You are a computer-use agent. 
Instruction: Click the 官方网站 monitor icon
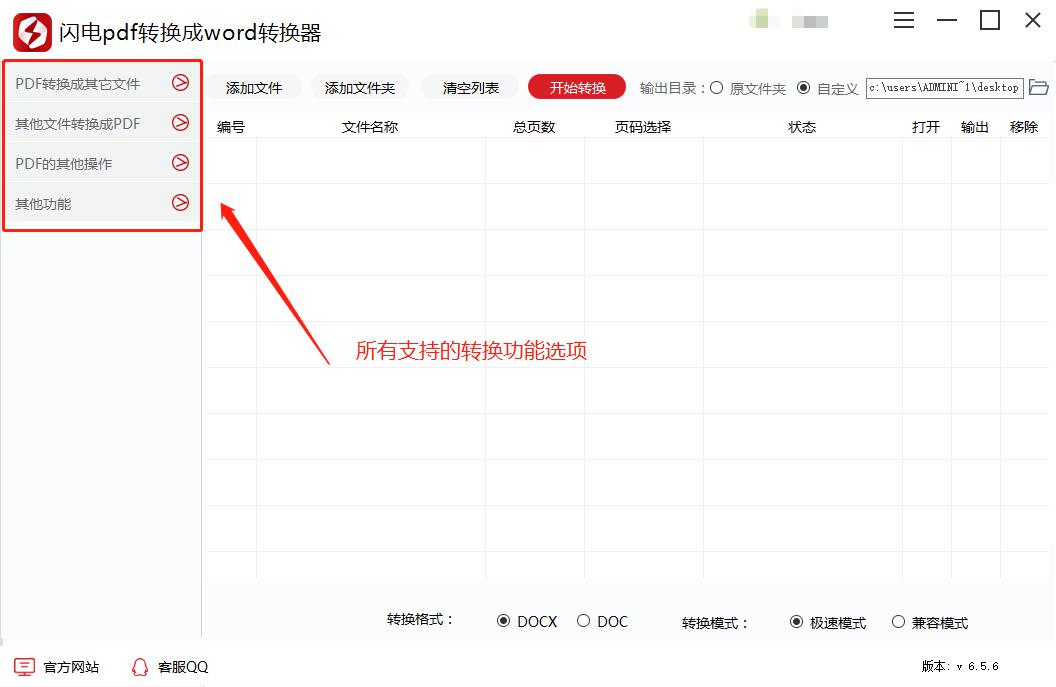[x=22, y=666]
